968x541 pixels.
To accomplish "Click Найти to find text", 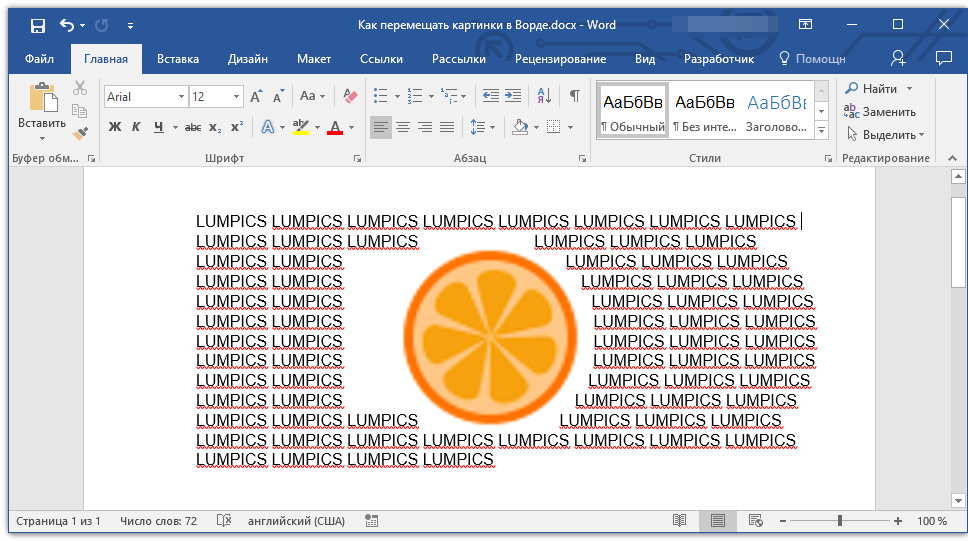I will click(872, 89).
